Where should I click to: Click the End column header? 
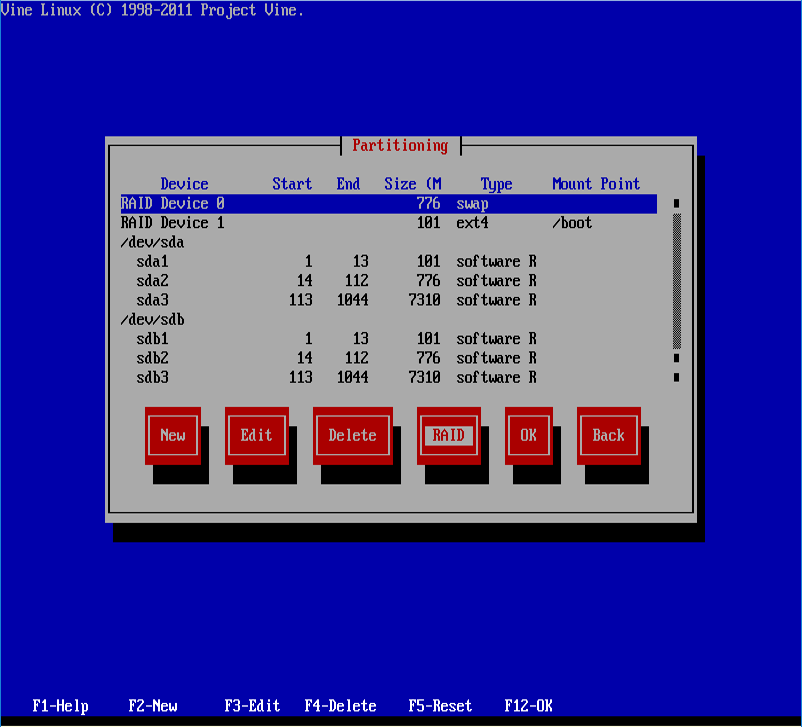coord(348,184)
